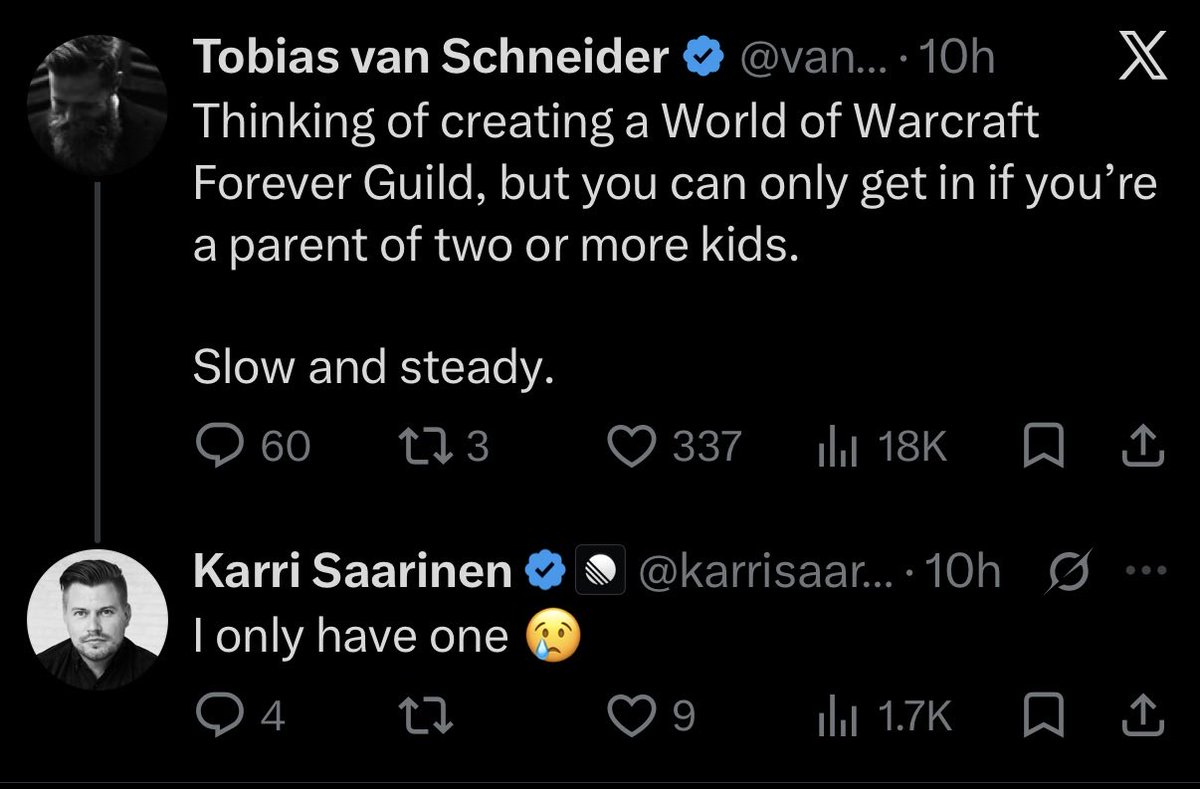Open Tobias van Schneider's profile name

431,59
